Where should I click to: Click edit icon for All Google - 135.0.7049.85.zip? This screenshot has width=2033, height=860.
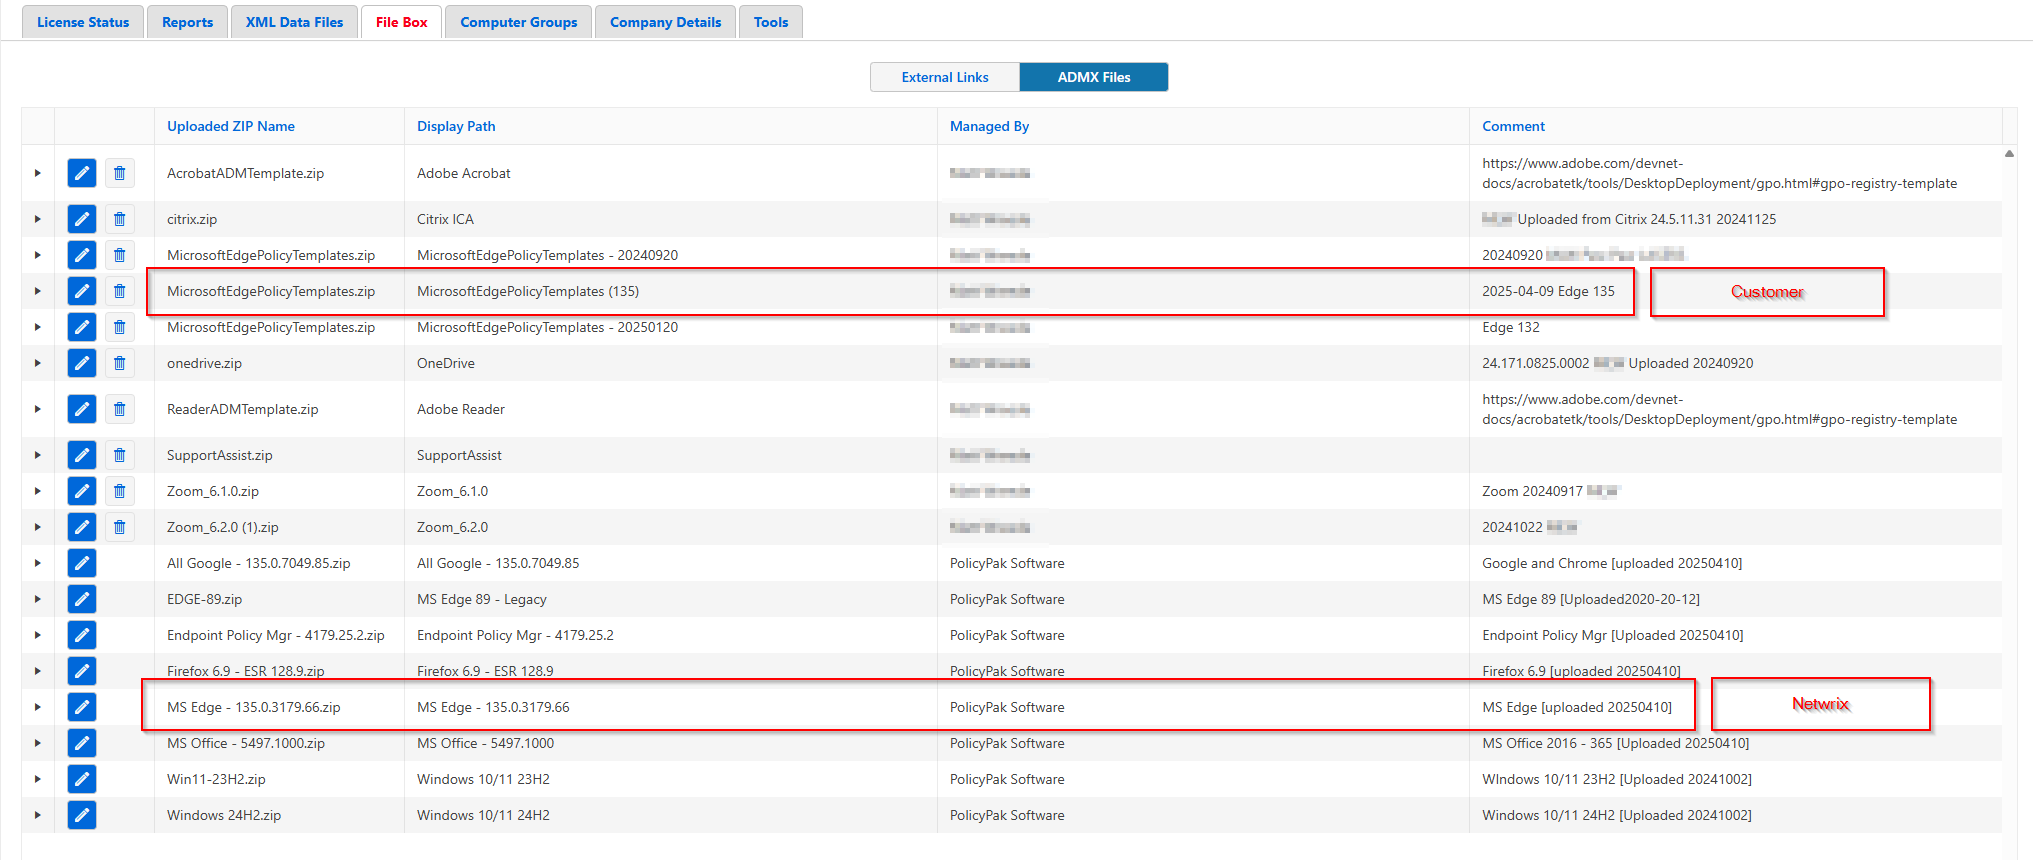point(82,563)
